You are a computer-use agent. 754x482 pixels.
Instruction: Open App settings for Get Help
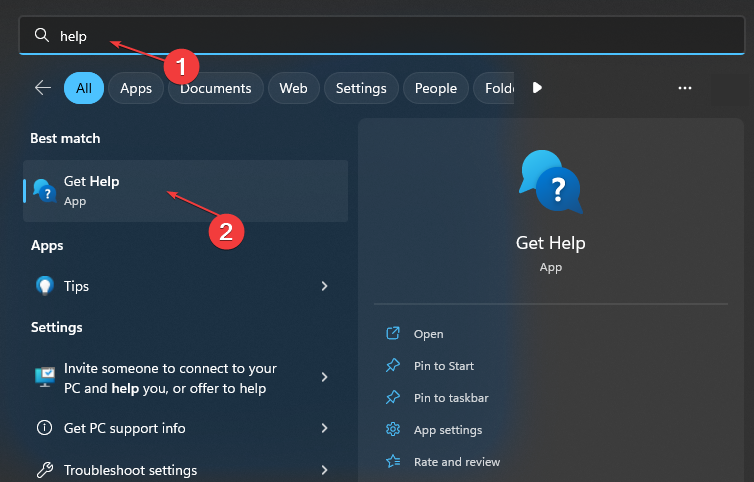tap(448, 430)
